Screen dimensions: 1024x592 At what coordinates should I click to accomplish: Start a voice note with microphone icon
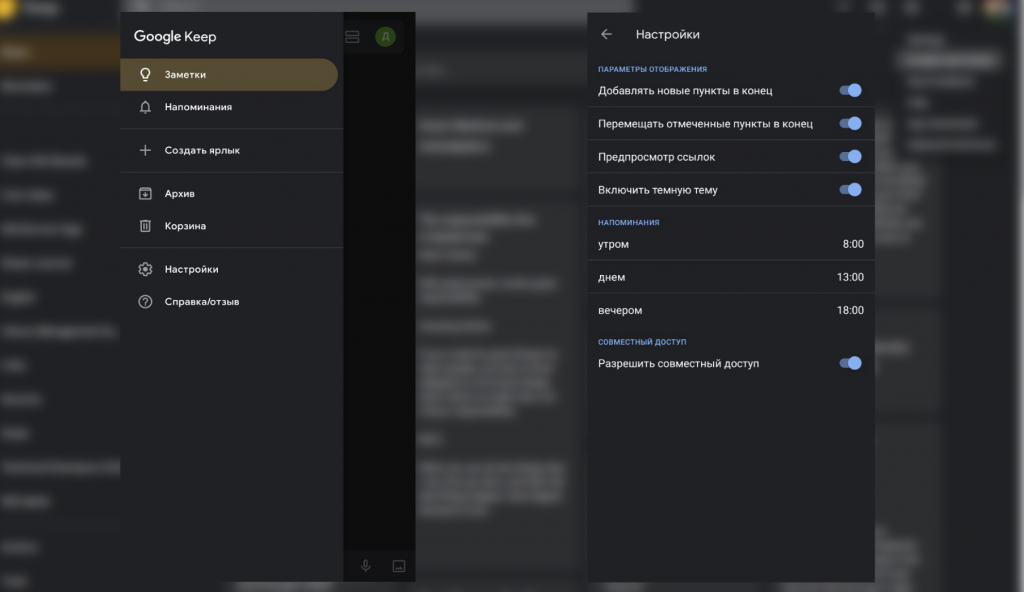pos(366,566)
